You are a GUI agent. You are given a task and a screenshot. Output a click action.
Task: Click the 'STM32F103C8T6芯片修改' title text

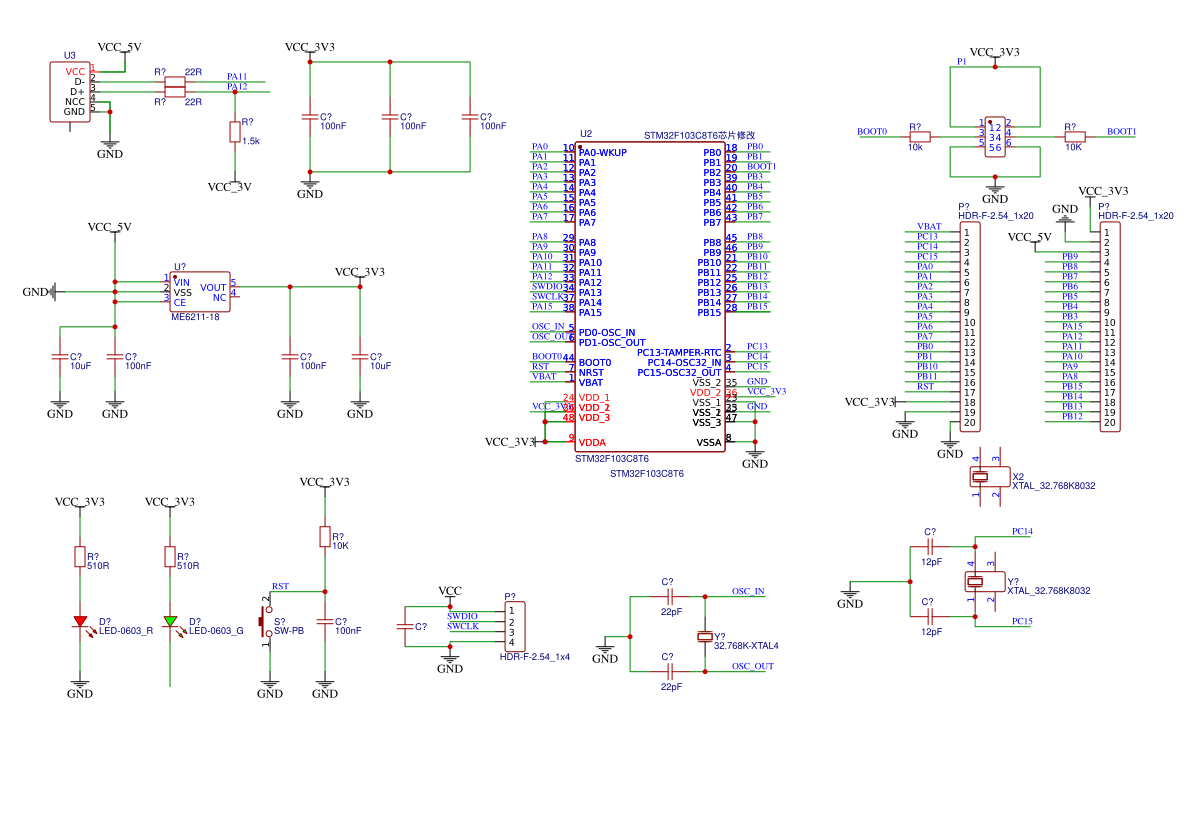(699, 135)
